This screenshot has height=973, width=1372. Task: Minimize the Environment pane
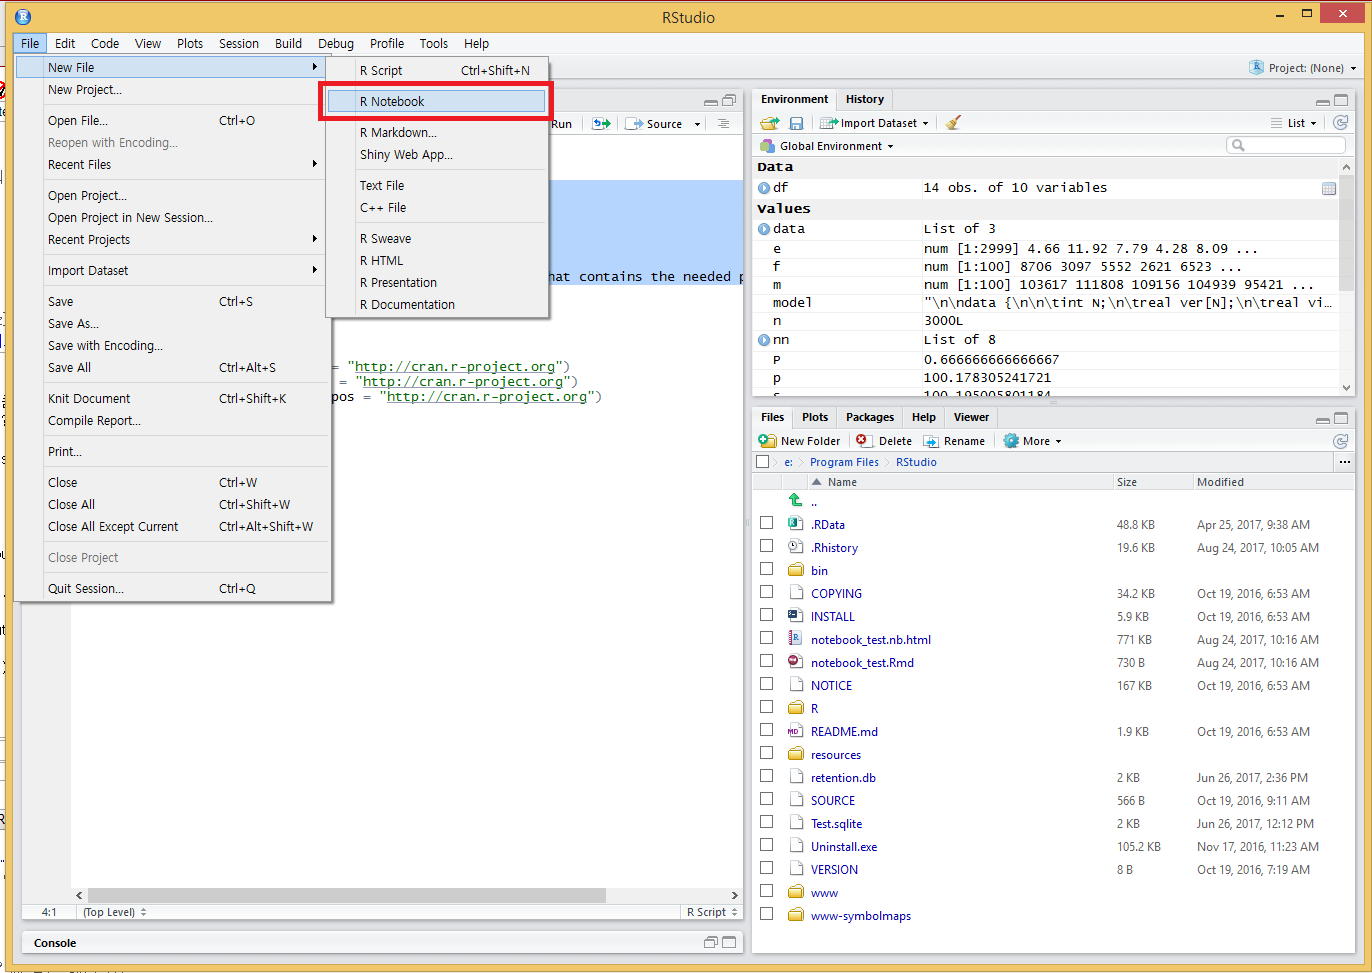click(x=1322, y=101)
